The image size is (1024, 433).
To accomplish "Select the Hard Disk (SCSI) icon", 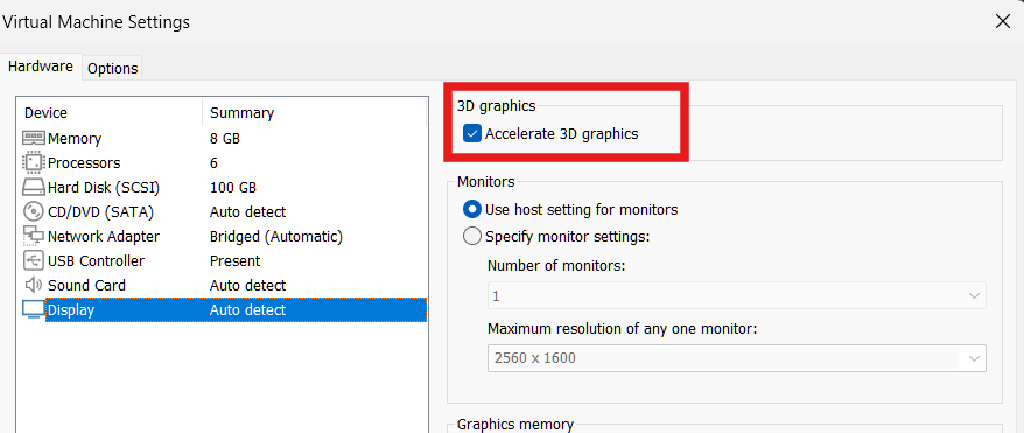I will point(33,187).
